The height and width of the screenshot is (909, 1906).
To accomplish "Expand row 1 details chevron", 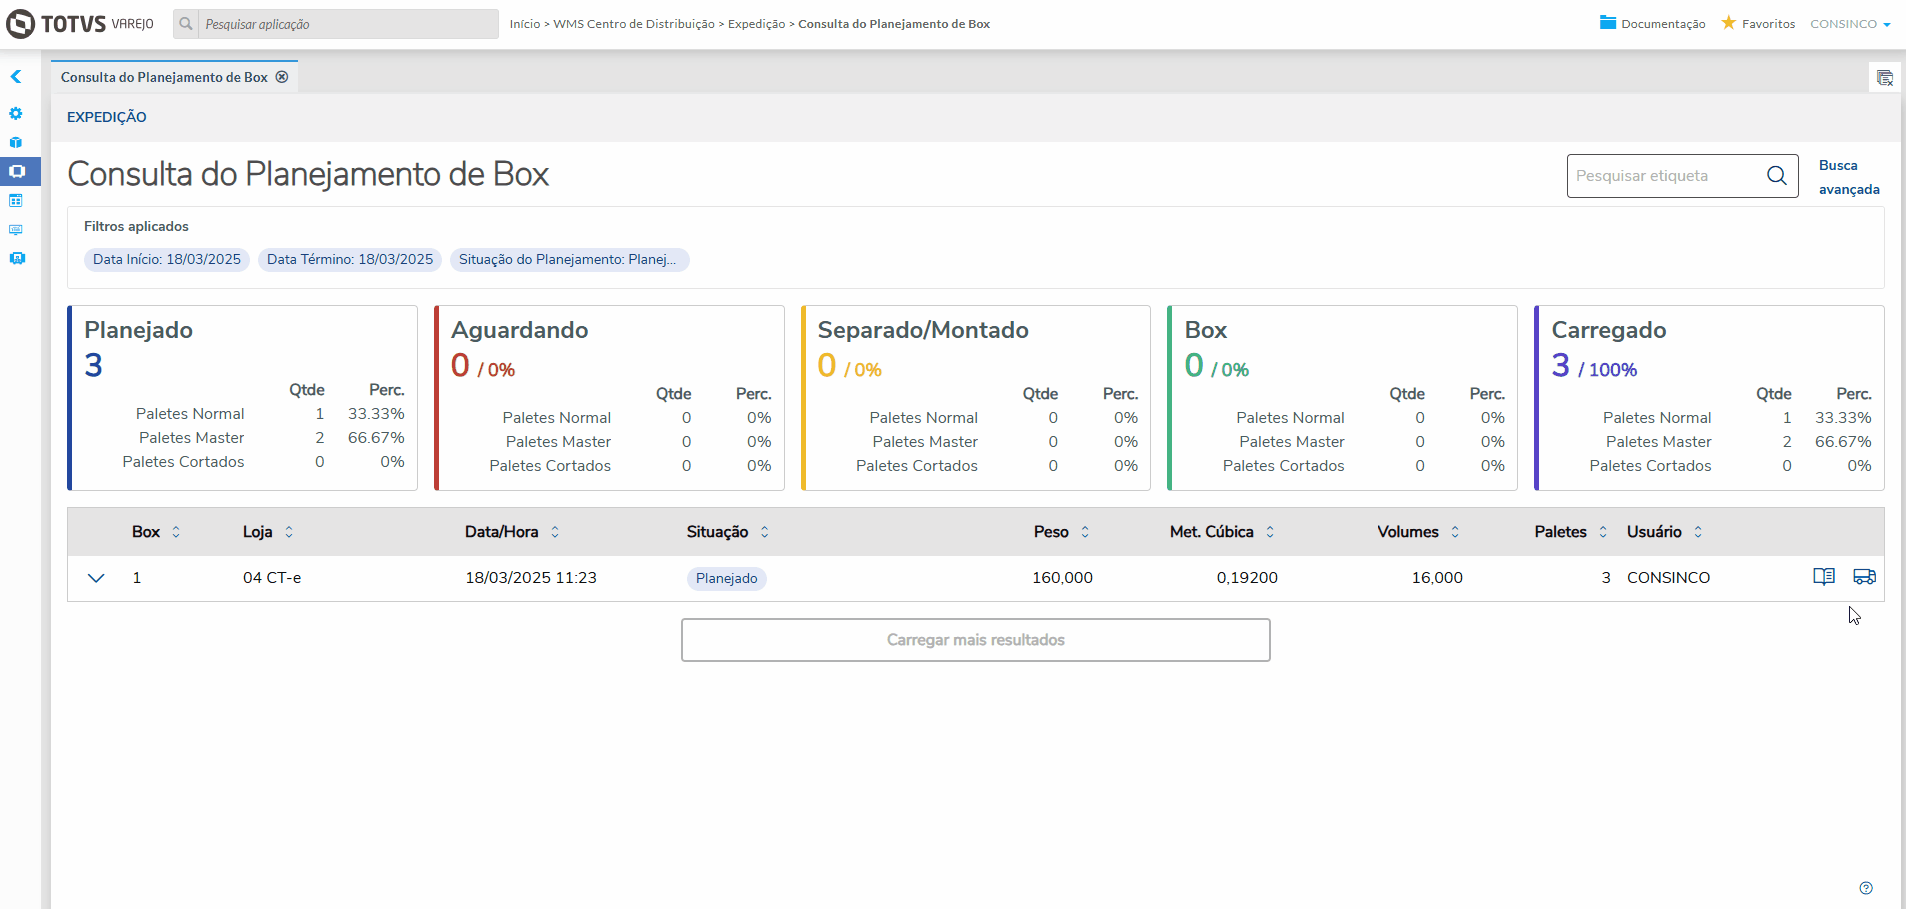I will coord(96,578).
